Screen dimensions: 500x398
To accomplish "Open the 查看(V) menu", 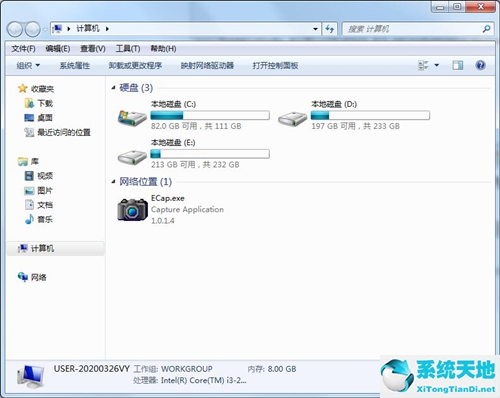I will pos(93,49).
